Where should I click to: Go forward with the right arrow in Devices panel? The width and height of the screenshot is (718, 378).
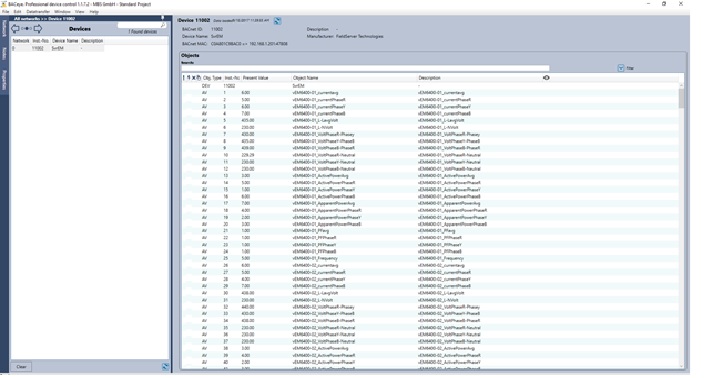click(38, 29)
